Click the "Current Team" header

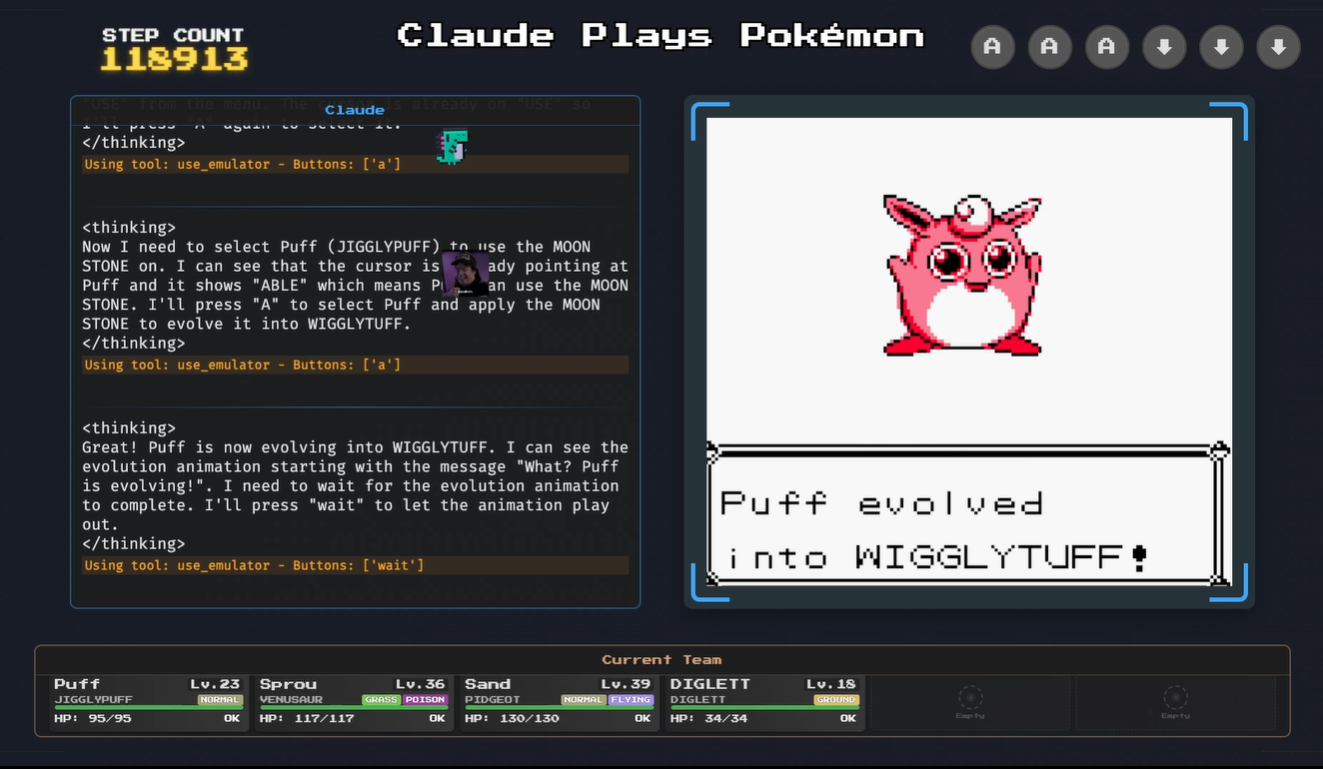[x=662, y=660]
